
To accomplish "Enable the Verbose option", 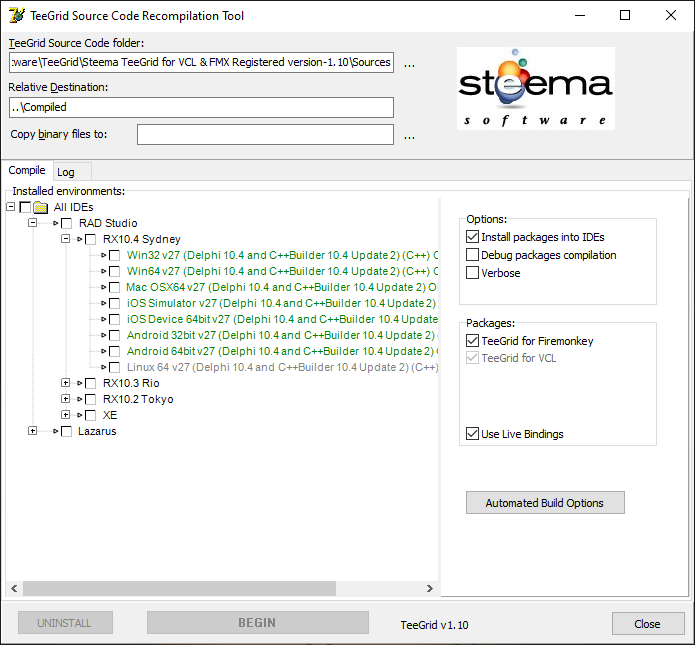I will coord(472,273).
